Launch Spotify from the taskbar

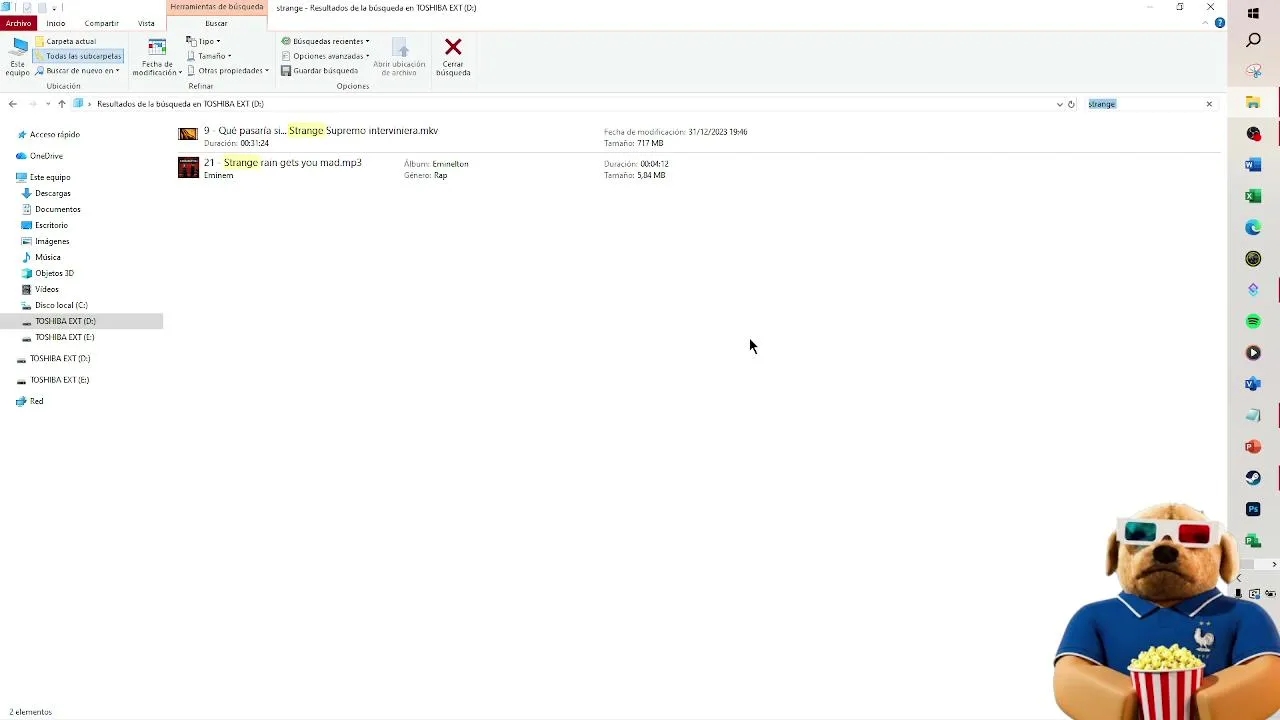click(x=1253, y=321)
